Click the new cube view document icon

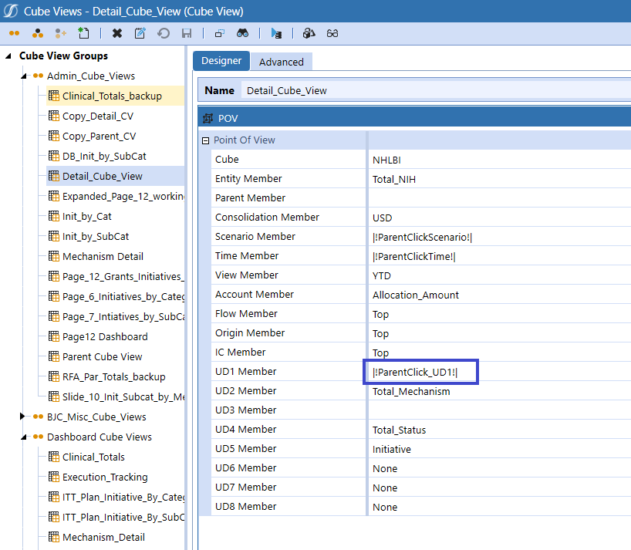(x=84, y=33)
